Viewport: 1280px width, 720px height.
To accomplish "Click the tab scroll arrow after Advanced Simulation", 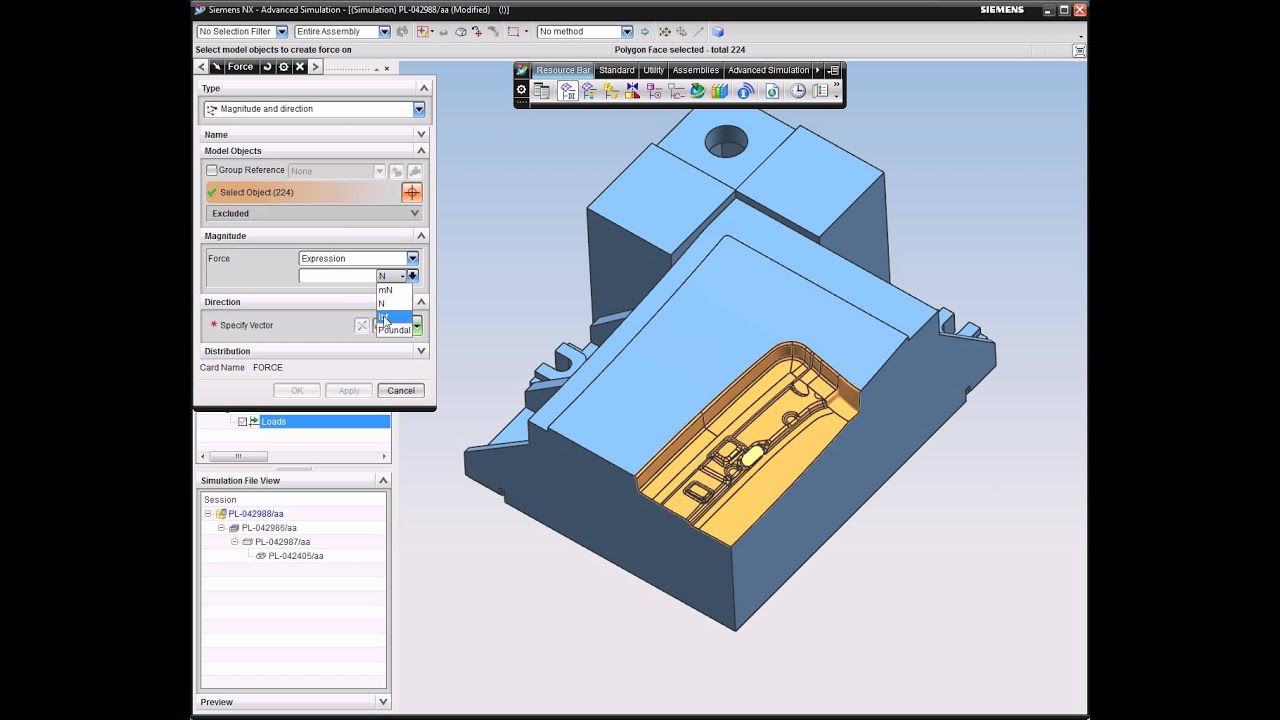I will point(818,70).
